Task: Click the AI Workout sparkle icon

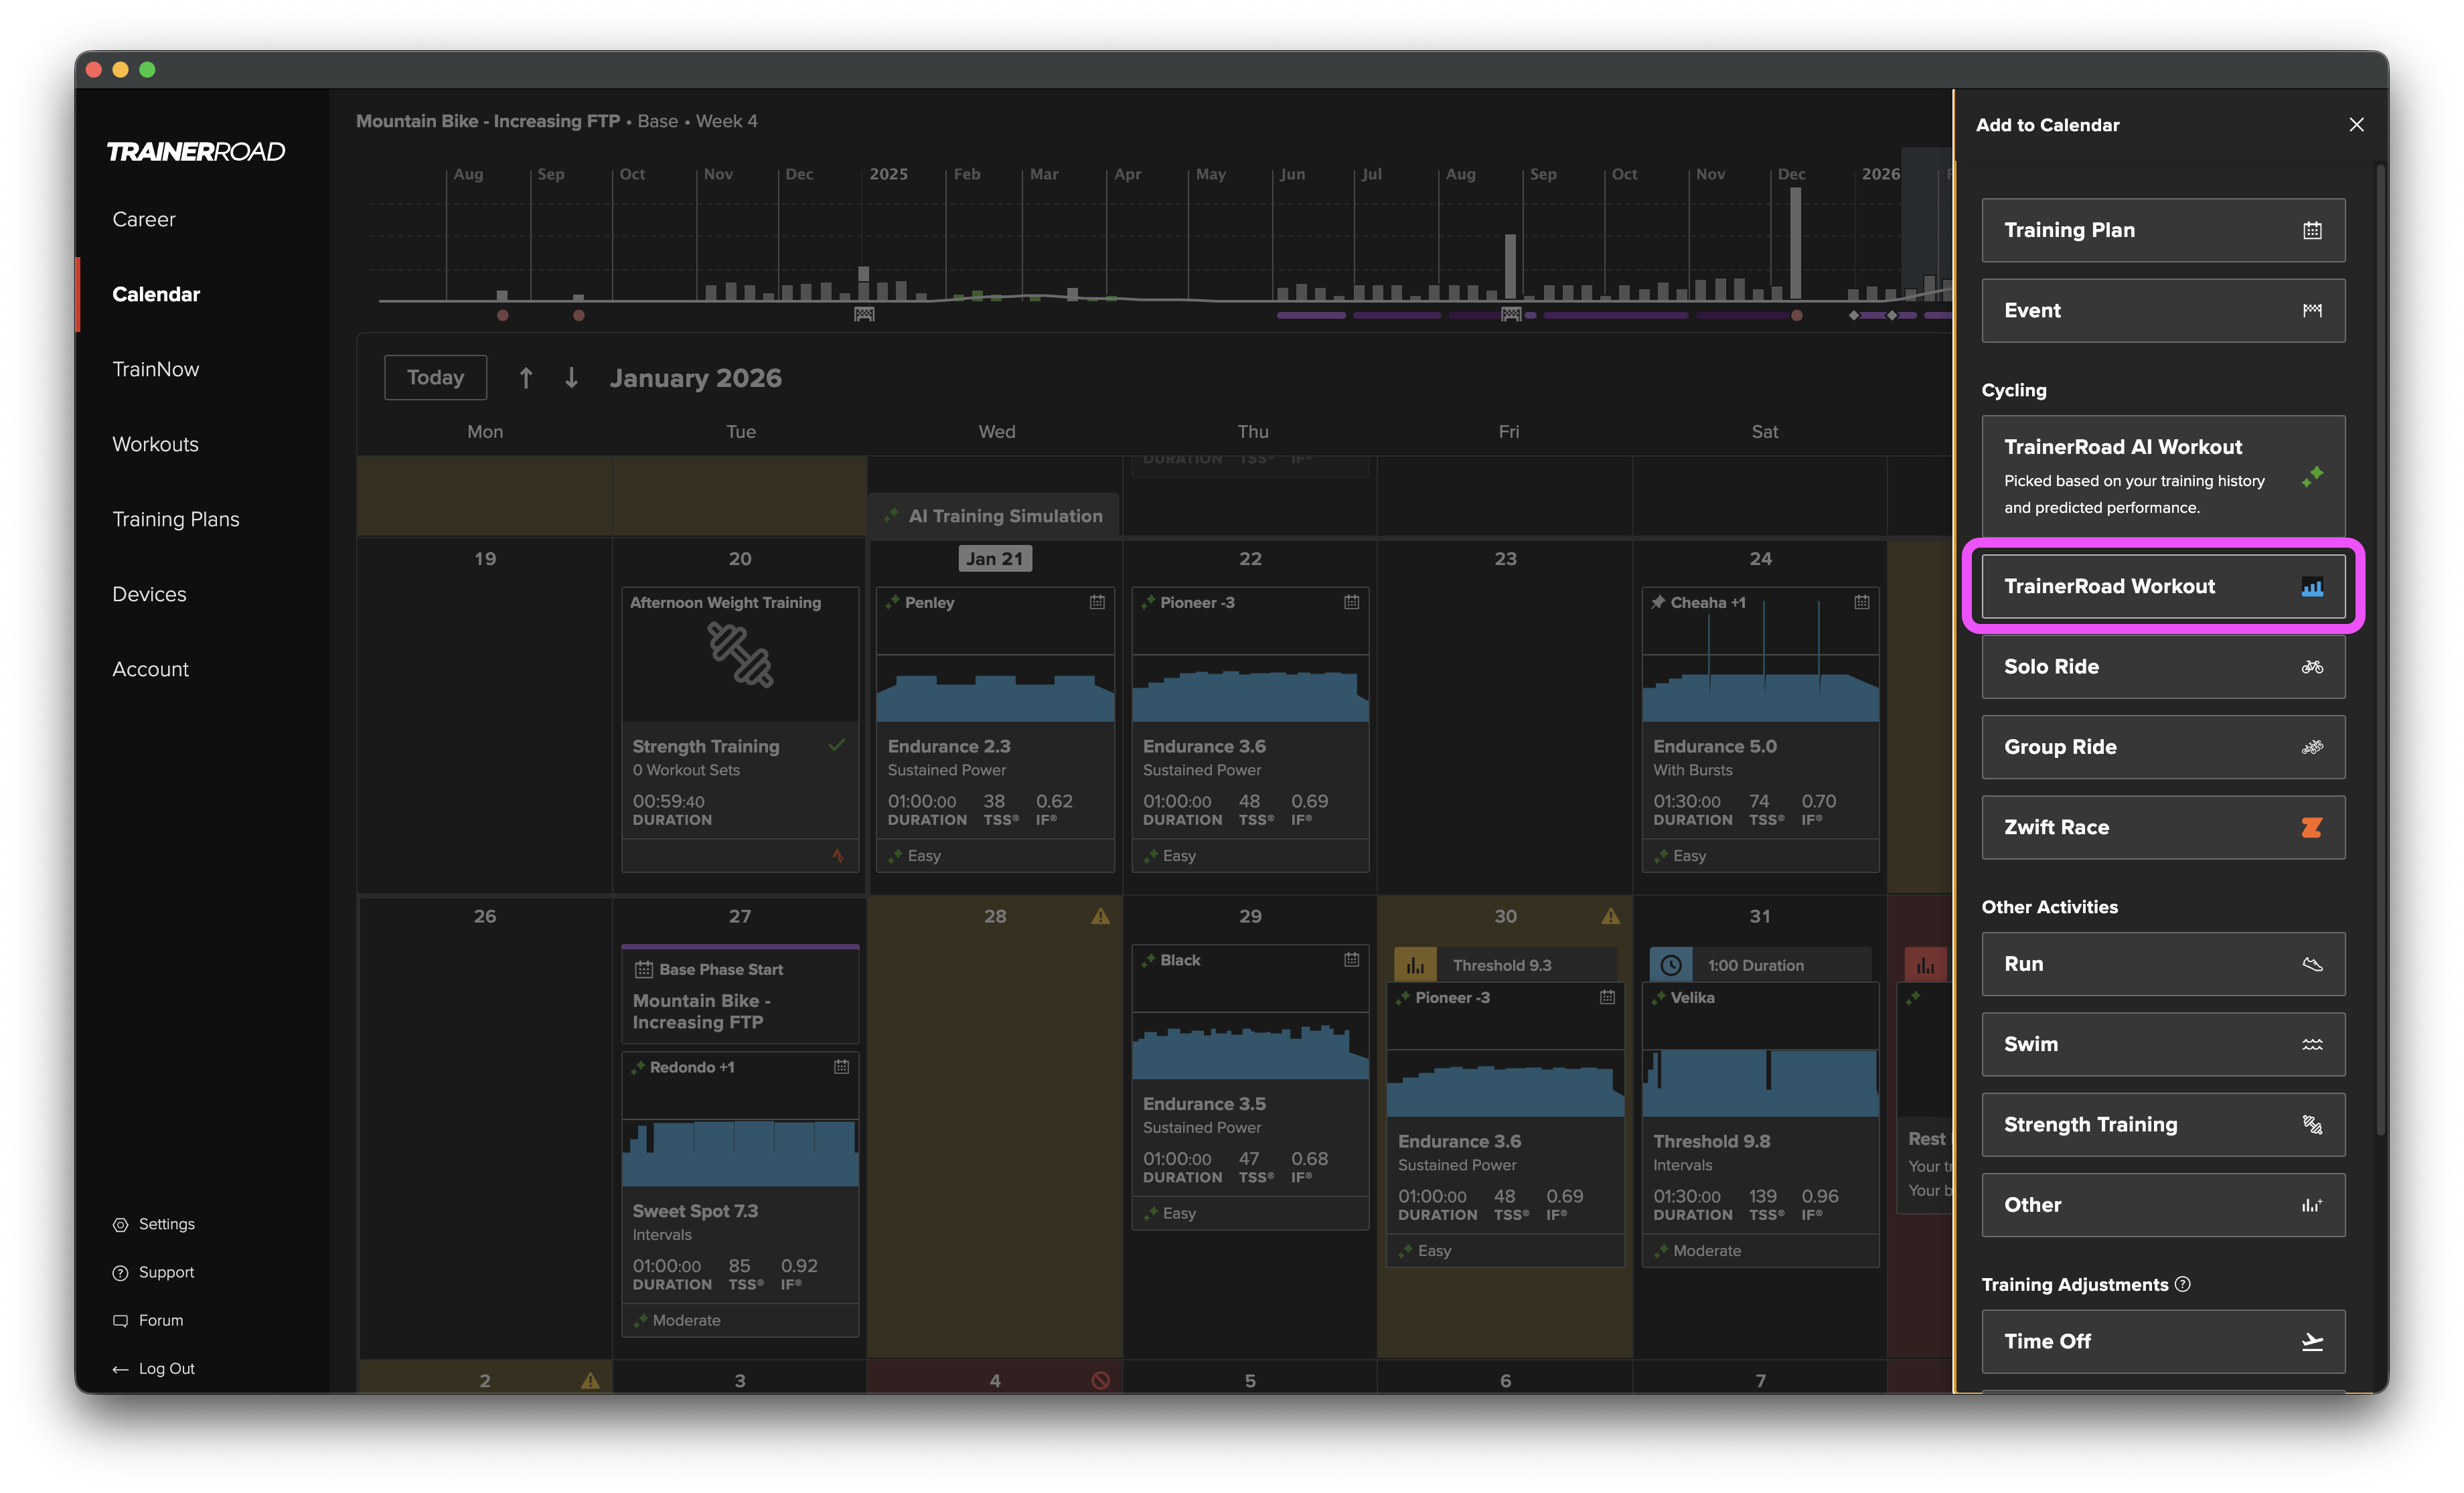Action: pos(2312,476)
